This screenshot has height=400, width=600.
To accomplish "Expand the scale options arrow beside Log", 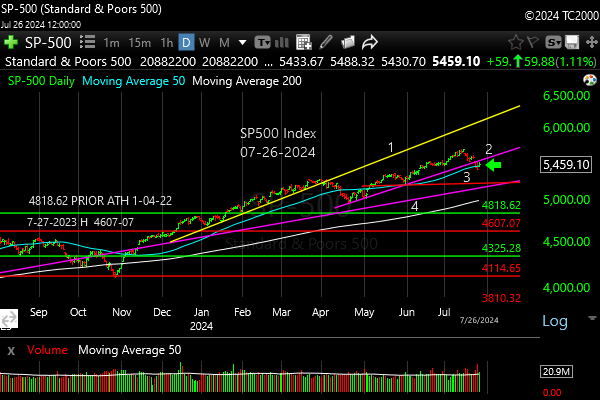I will click(x=592, y=318).
